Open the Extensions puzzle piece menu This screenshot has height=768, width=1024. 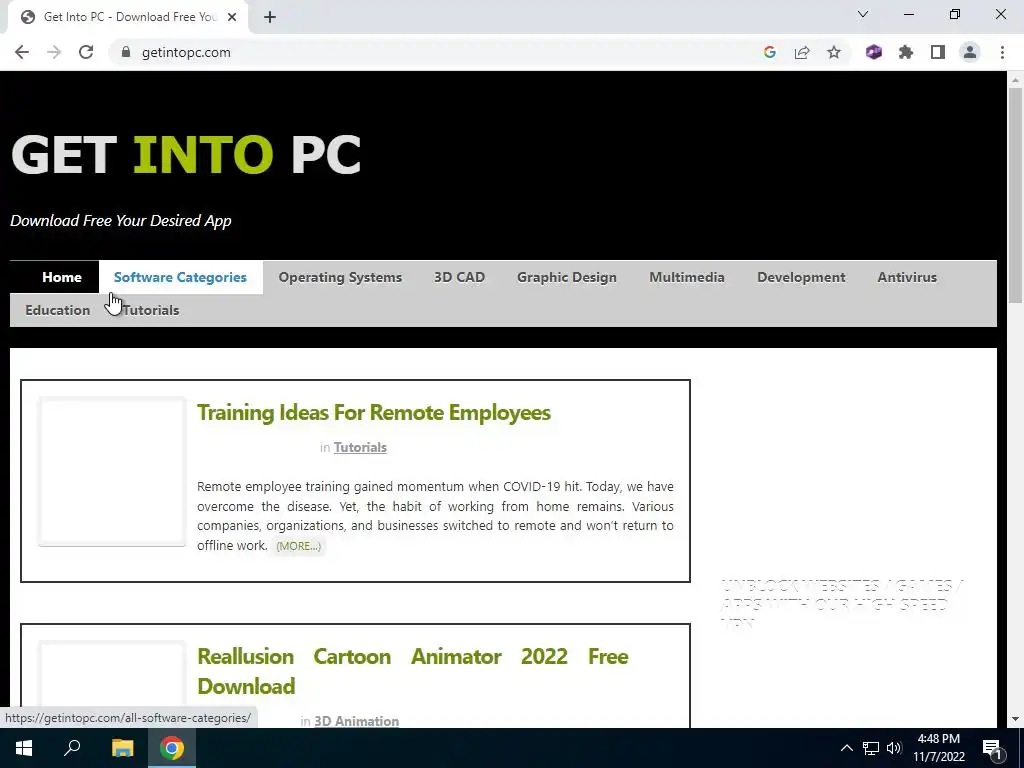pos(906,52)
